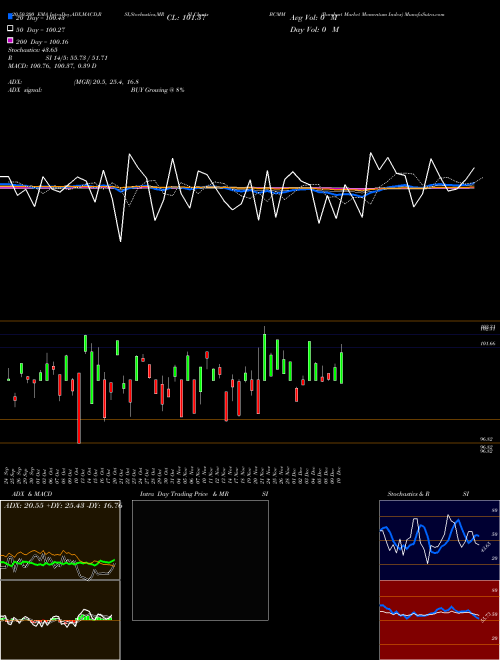Image resolution: width=500 pixels, height=660 pixels.
Task: Click the blue 20 Day EMA legend swatch
Action: [x=10, y=16]
